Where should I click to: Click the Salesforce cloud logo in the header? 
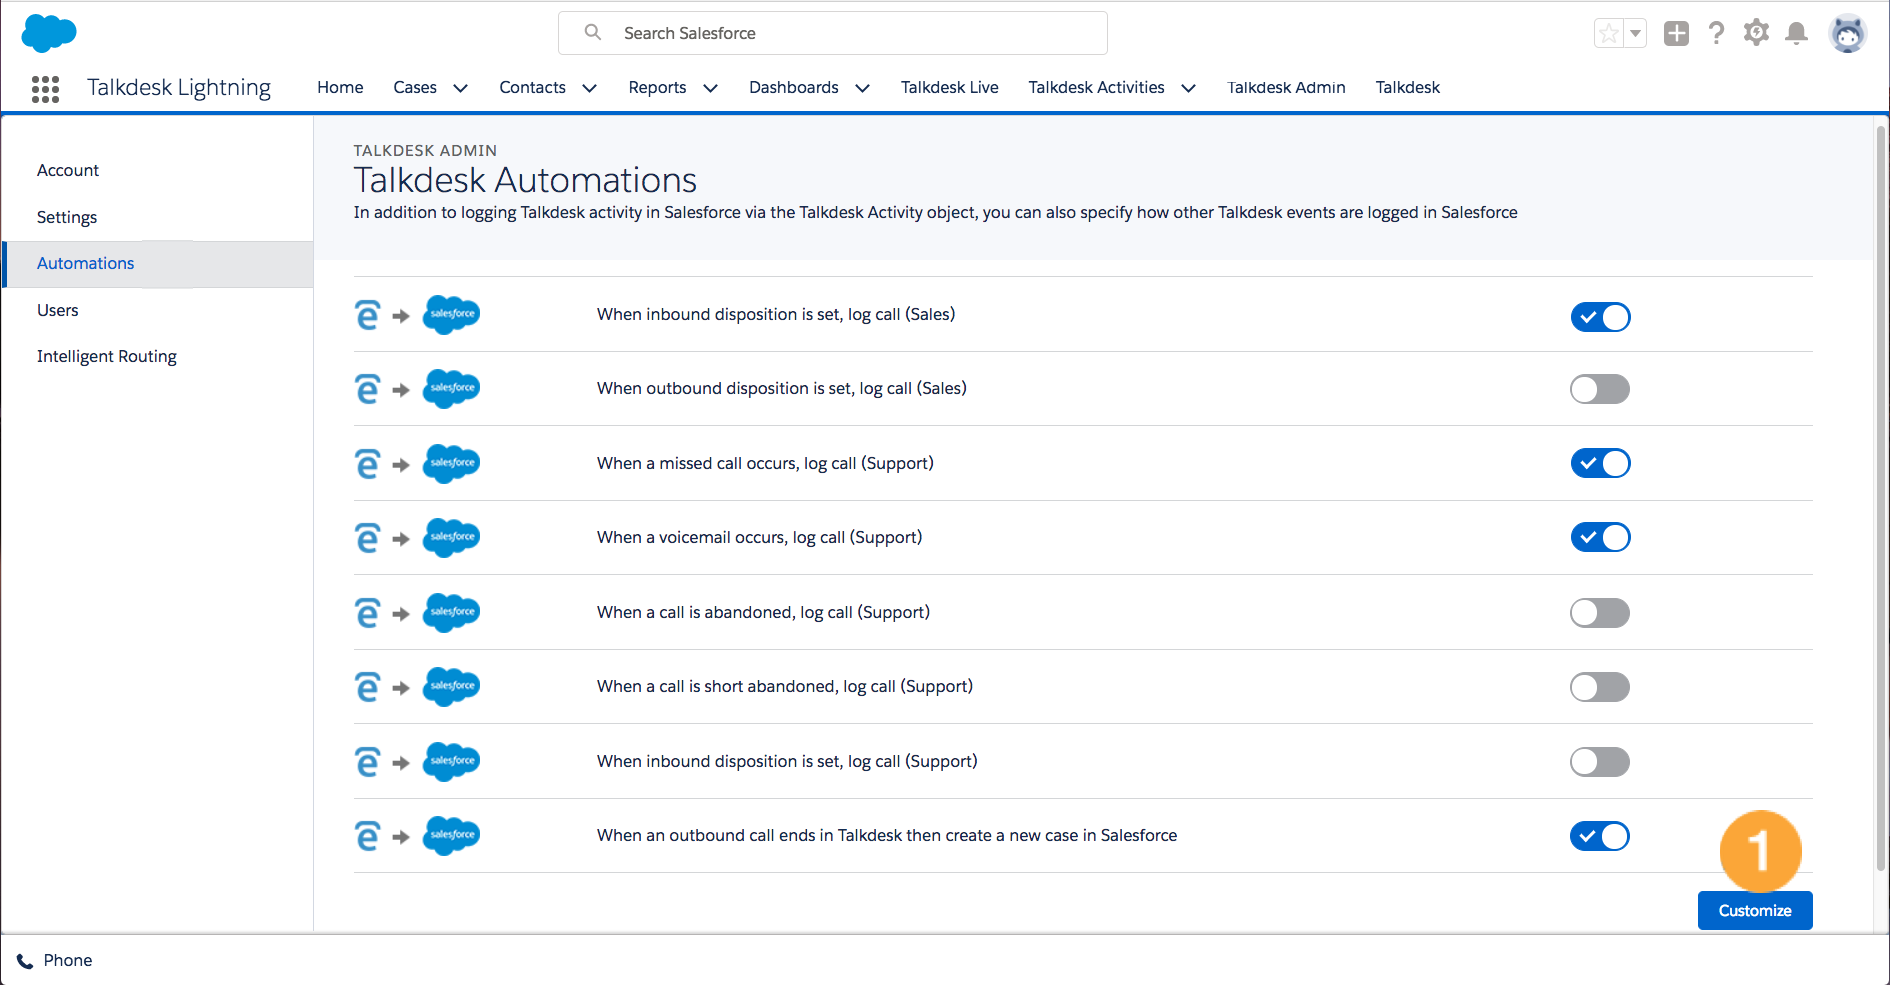click(x=48, y=33)
